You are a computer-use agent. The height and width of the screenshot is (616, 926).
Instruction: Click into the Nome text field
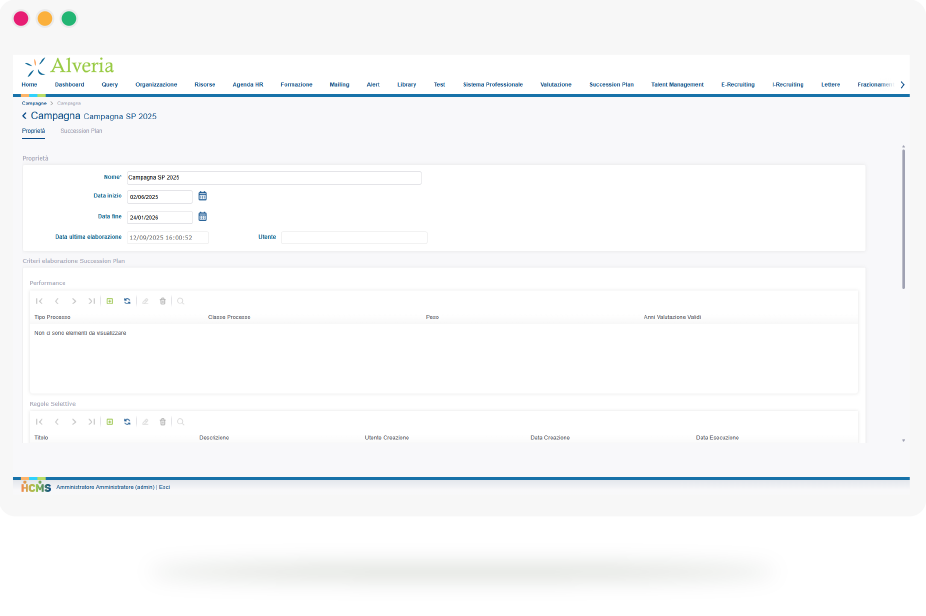273,177
